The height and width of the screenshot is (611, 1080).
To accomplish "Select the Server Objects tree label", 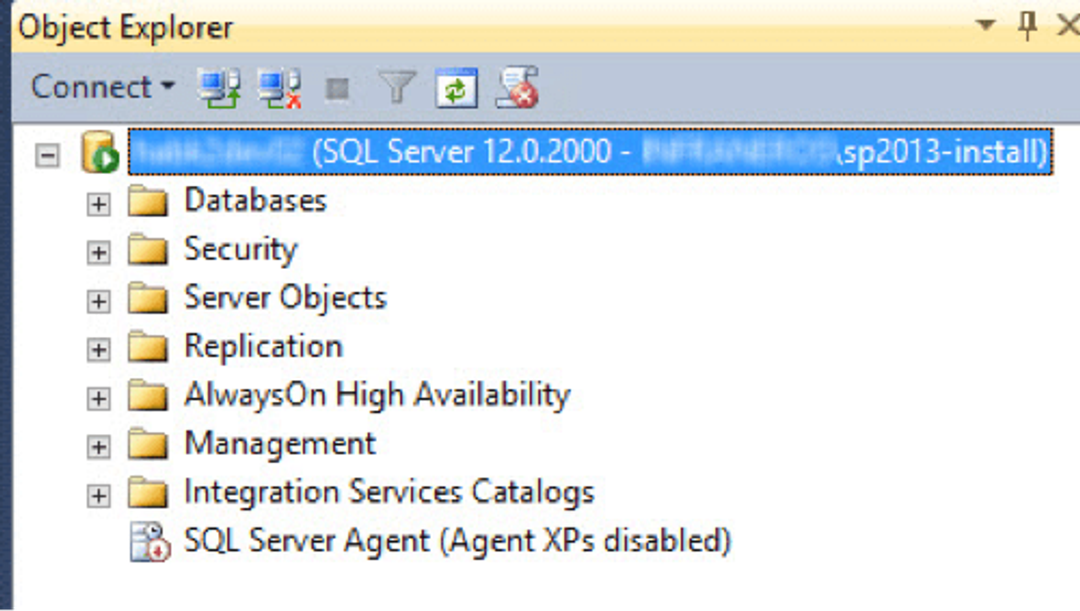I will (285, 299).
